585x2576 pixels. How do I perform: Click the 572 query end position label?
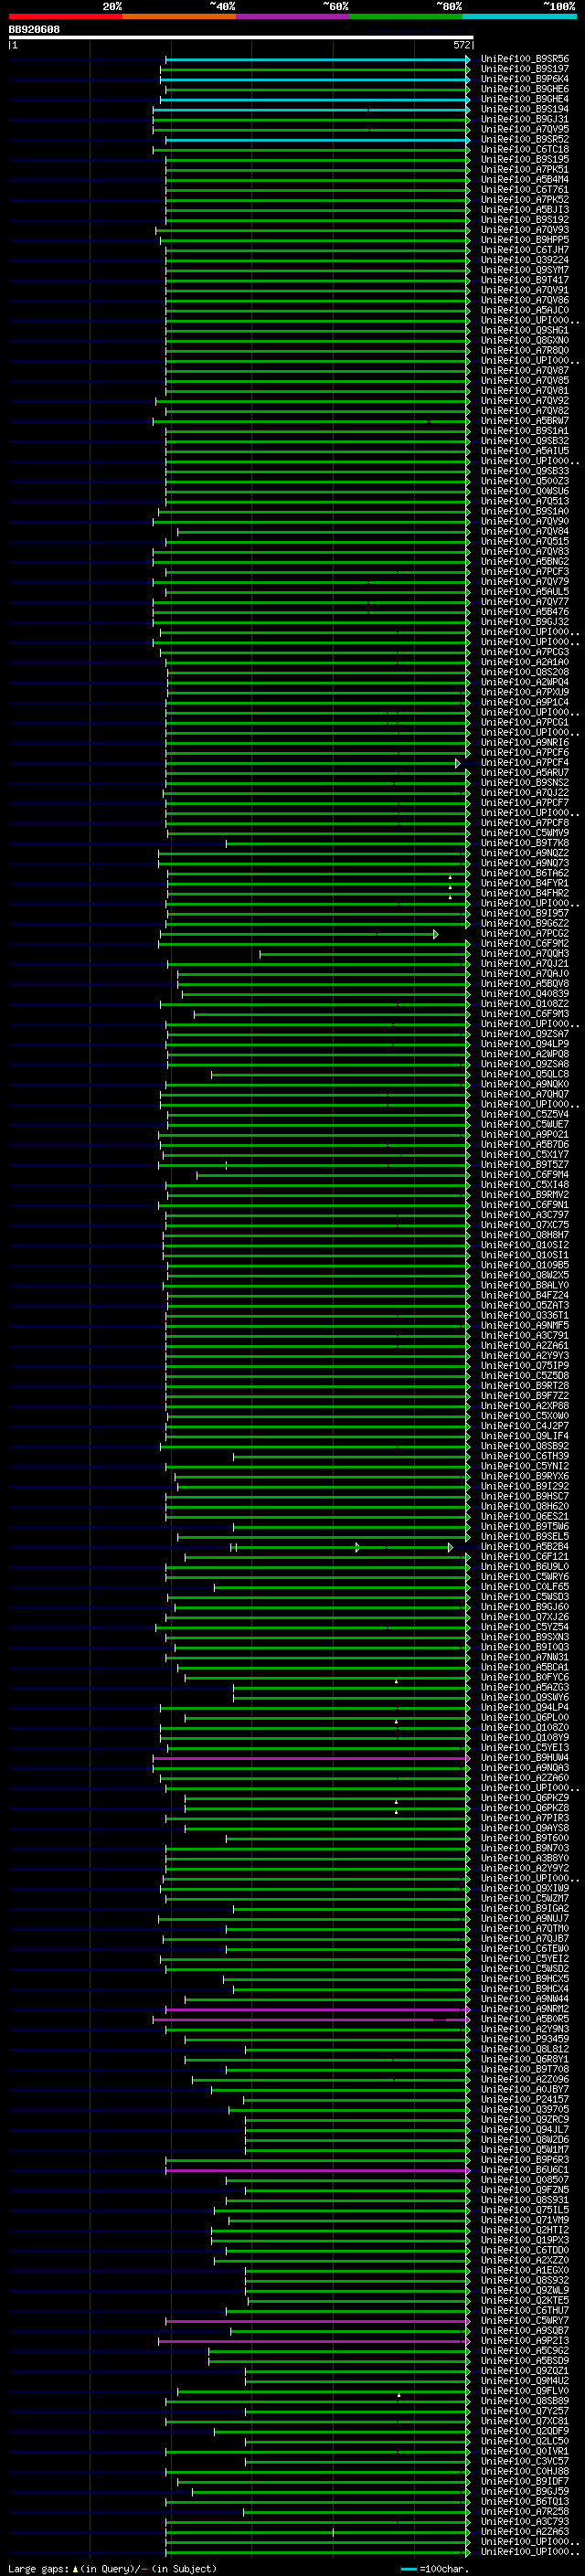[462, 45]
